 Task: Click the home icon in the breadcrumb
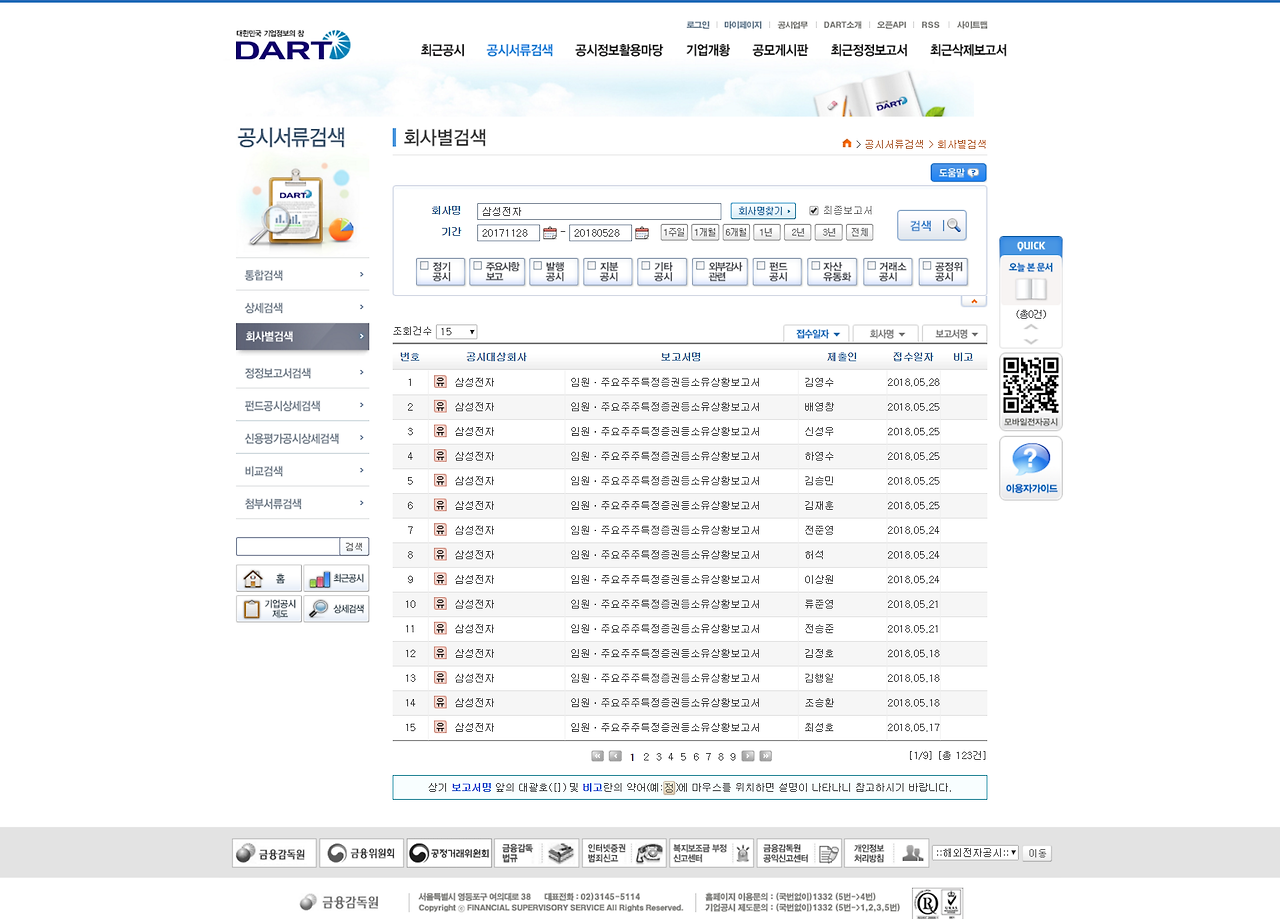[847, 144]
